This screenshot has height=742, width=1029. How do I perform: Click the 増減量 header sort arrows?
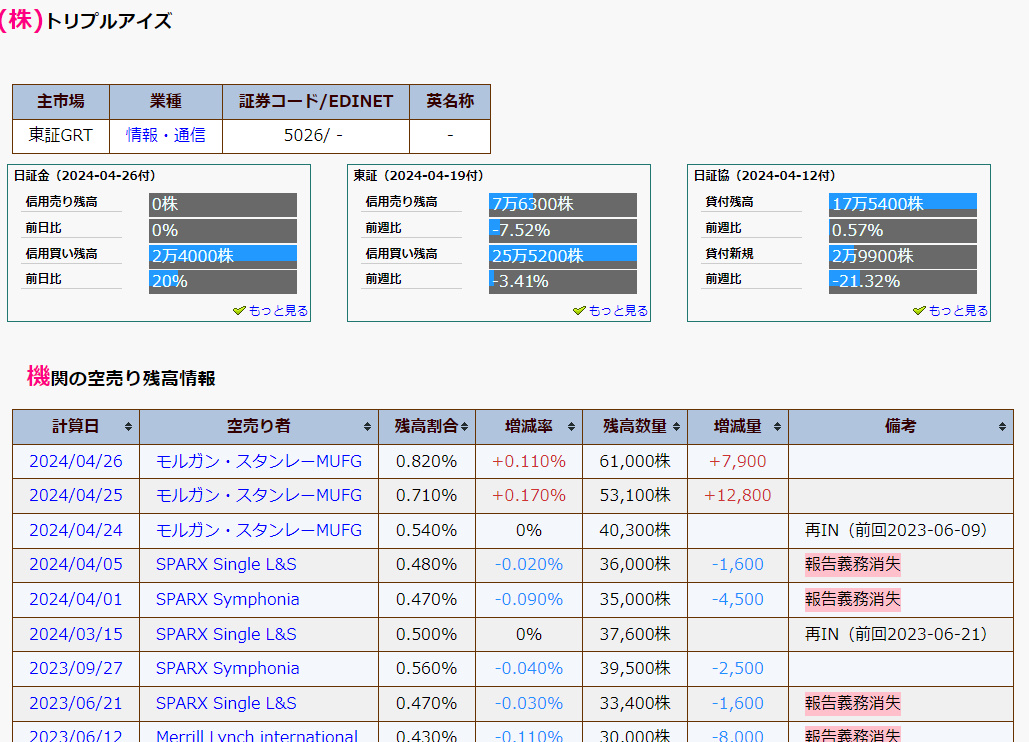777,427
